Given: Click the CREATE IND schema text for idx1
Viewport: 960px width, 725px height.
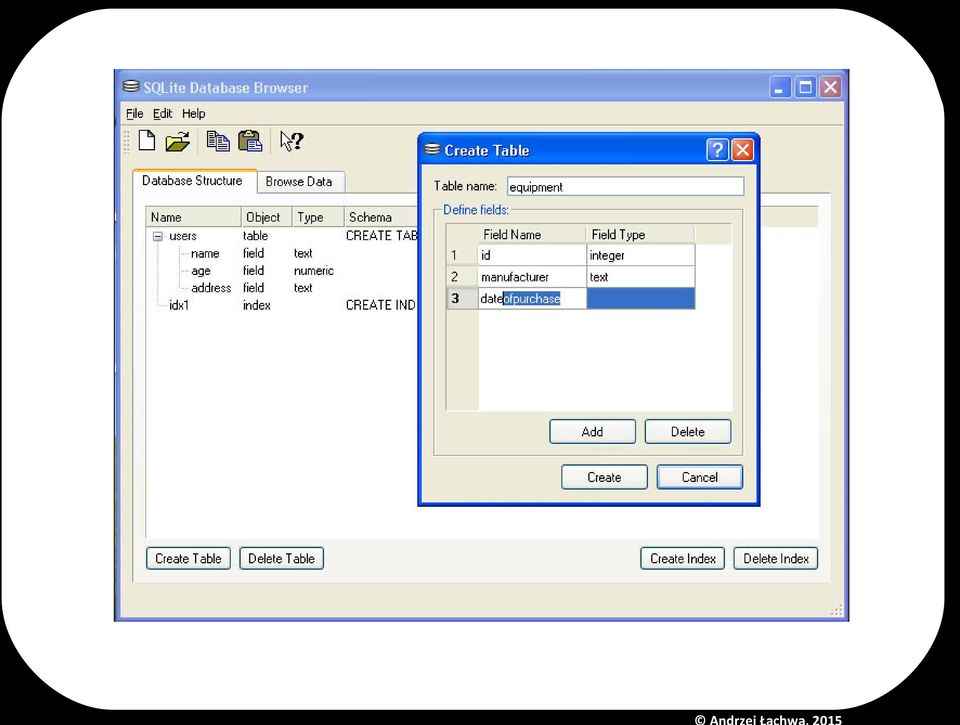Looking at the screenshot, I should pyautogui.click(x=381, y=305).
